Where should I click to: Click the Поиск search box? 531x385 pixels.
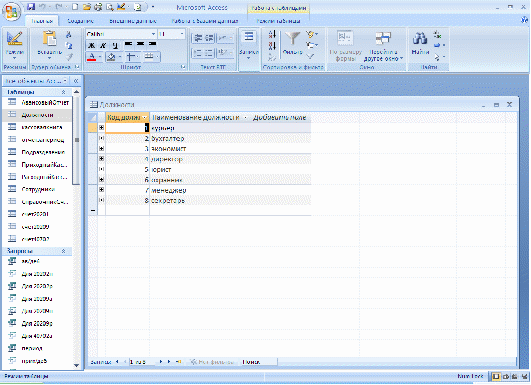coord(259,362)
